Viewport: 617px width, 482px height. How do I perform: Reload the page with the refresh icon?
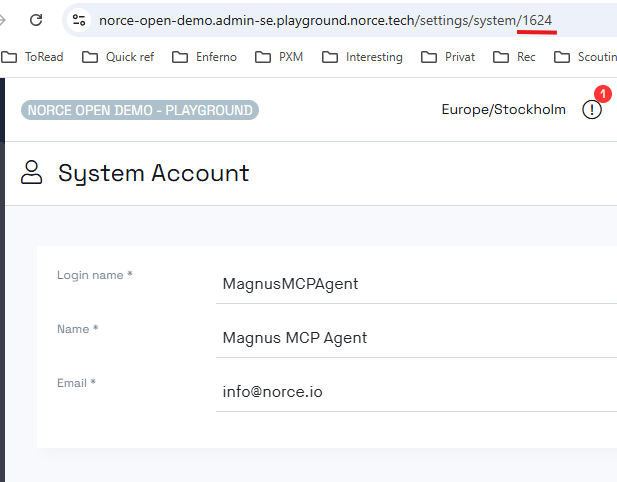(36, 20)
